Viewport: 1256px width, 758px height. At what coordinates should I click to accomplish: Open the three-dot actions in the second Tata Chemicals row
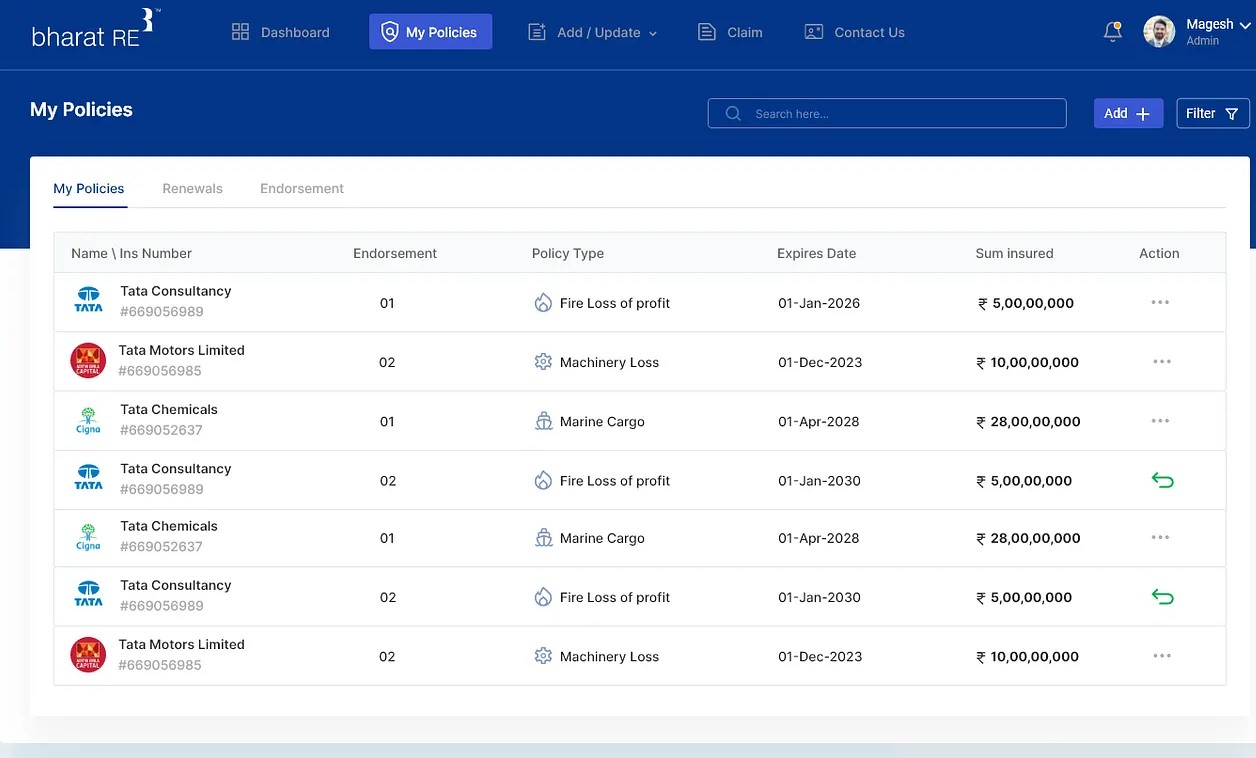pos(1160,537)
